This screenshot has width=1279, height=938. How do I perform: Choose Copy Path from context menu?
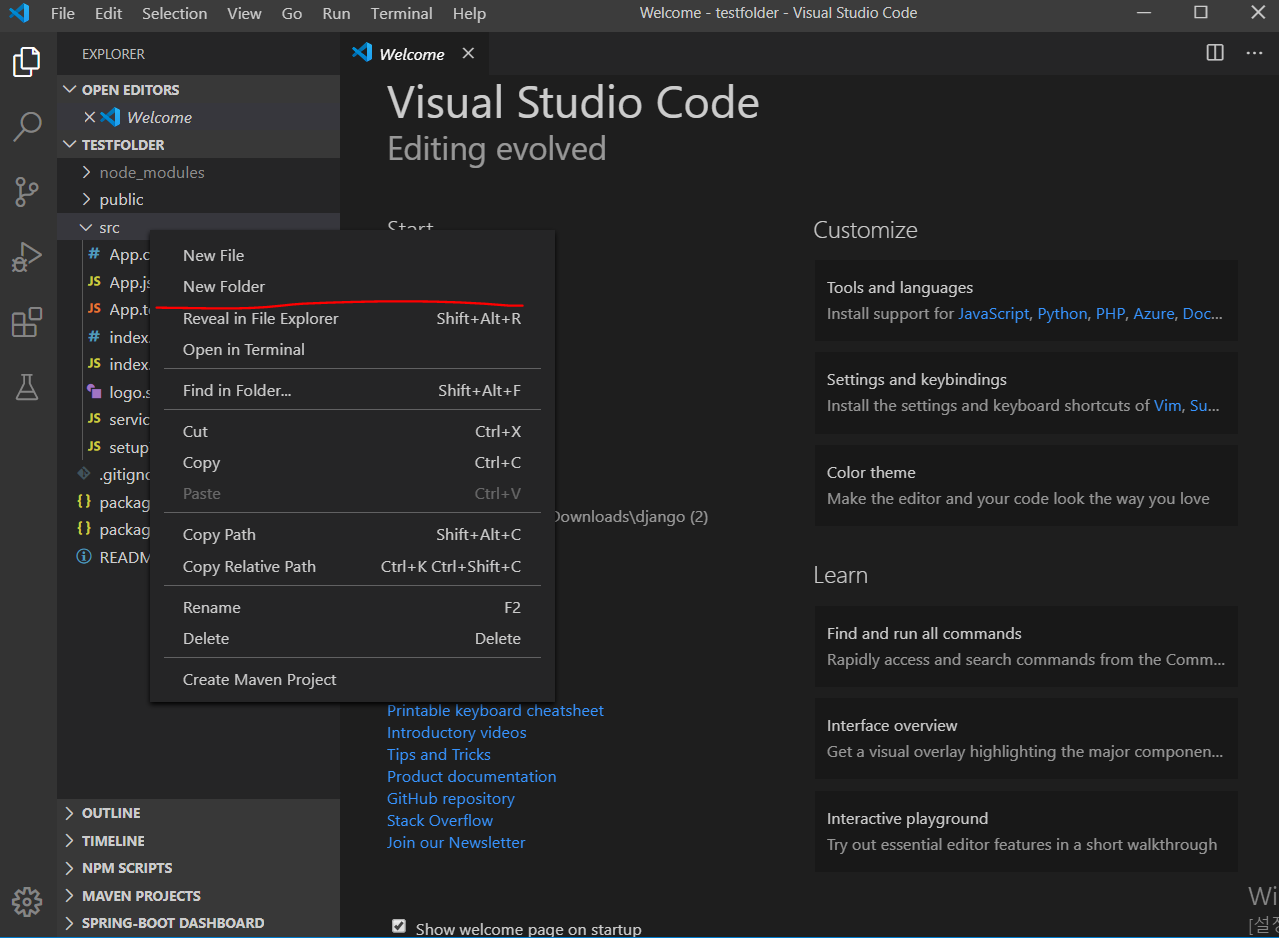[352, 534]
